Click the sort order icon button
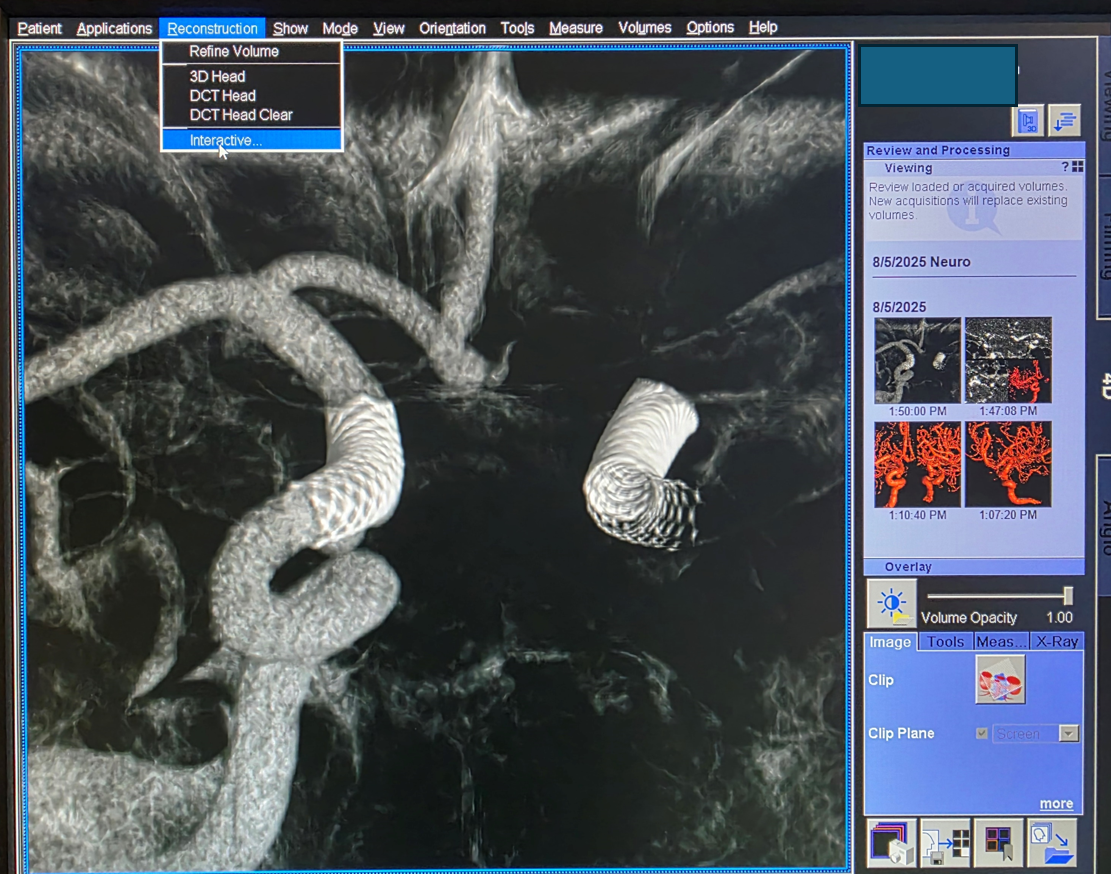 coord(1064,121)
